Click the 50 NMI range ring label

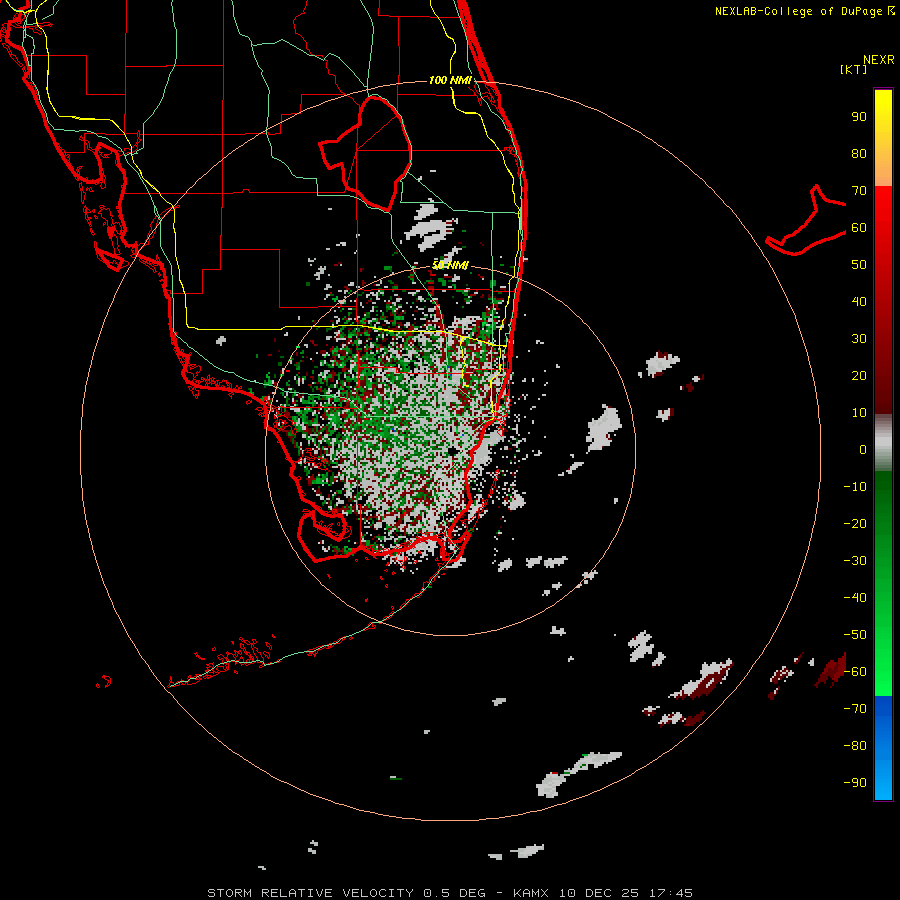point(451,265)
